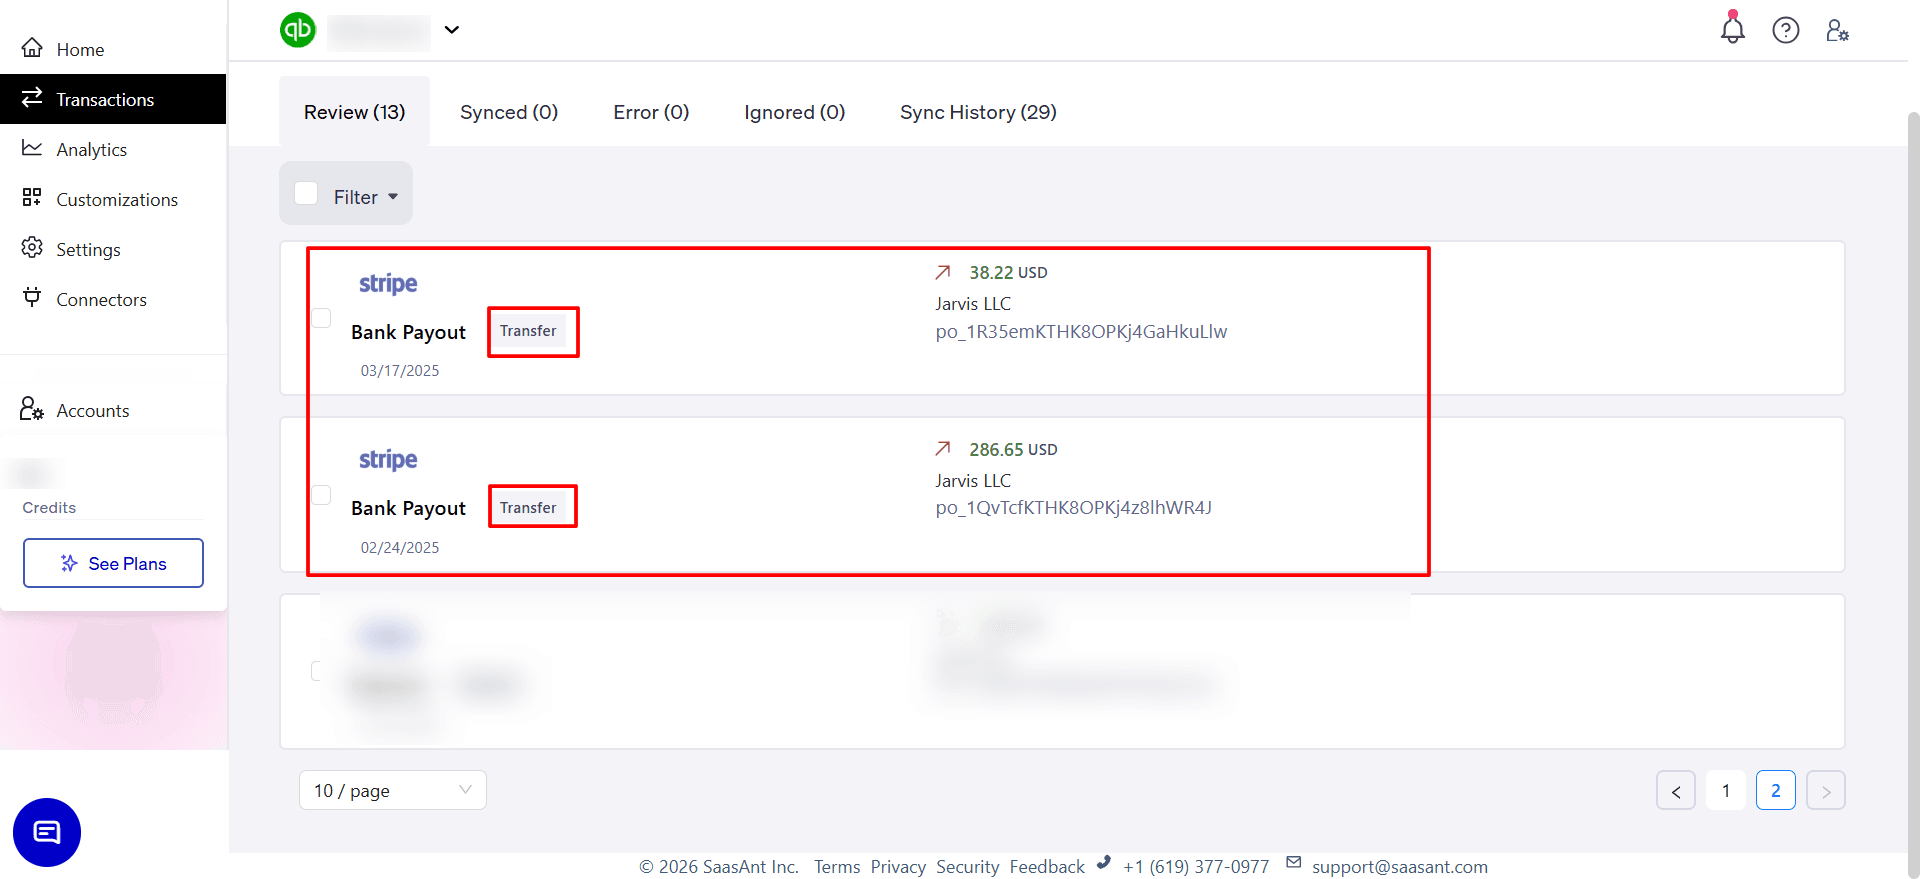1920x879 pixels.
Task: Open the 10 / page size dropdown
Action: pos(393,790)
